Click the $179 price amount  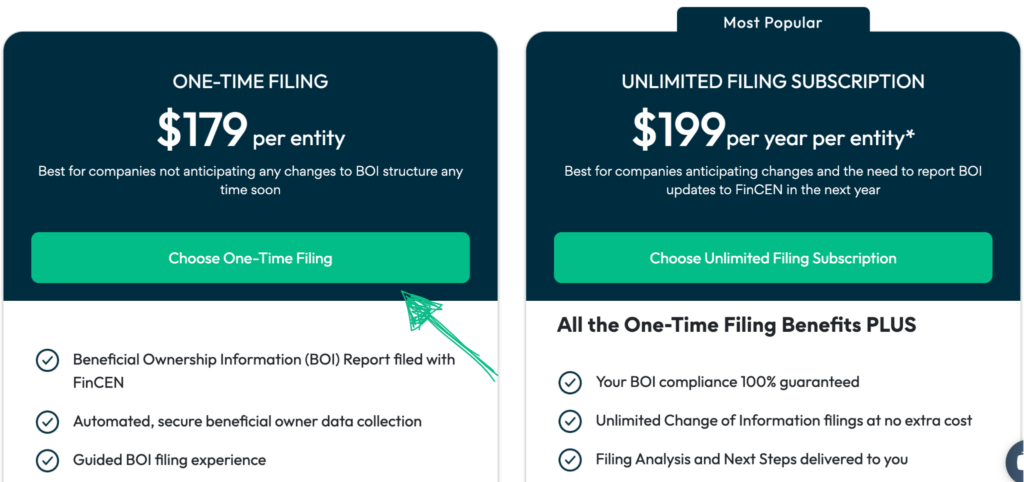click(202, 129)
